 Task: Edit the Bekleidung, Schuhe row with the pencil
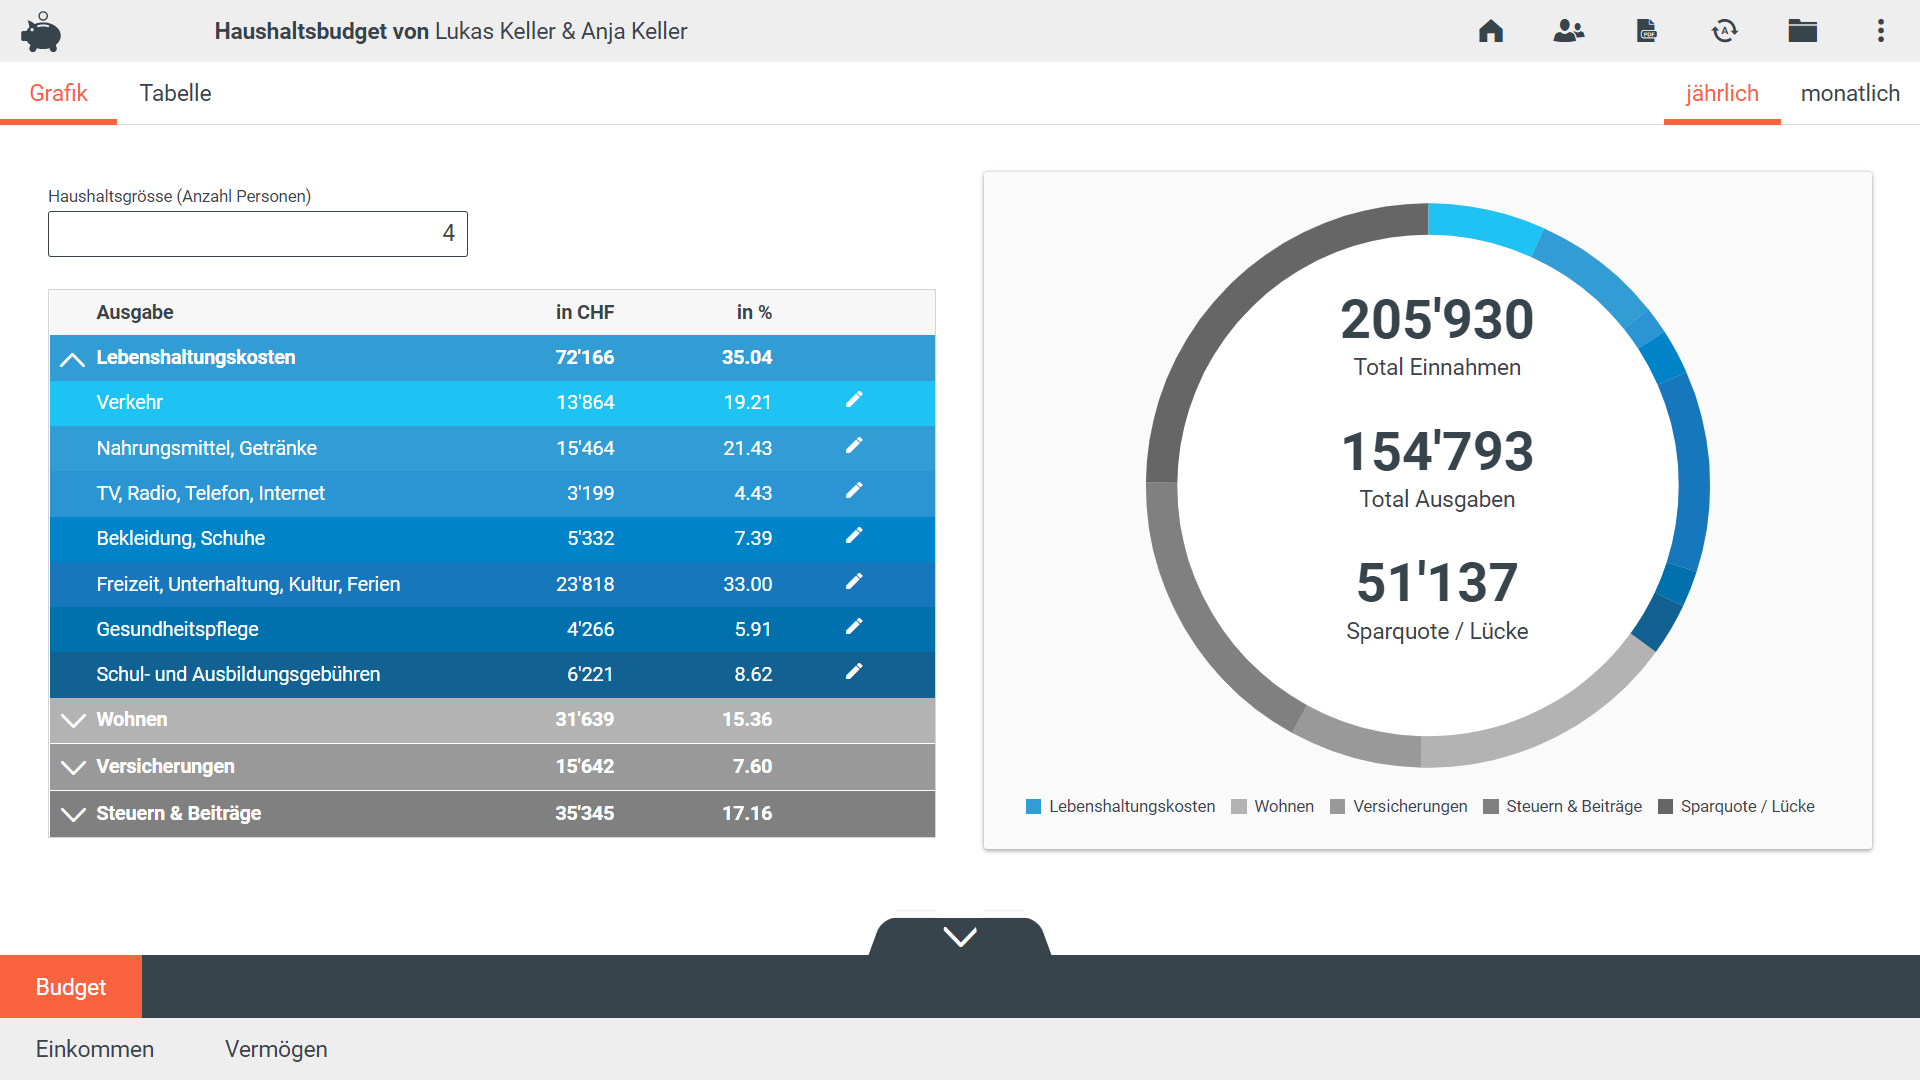854,536
